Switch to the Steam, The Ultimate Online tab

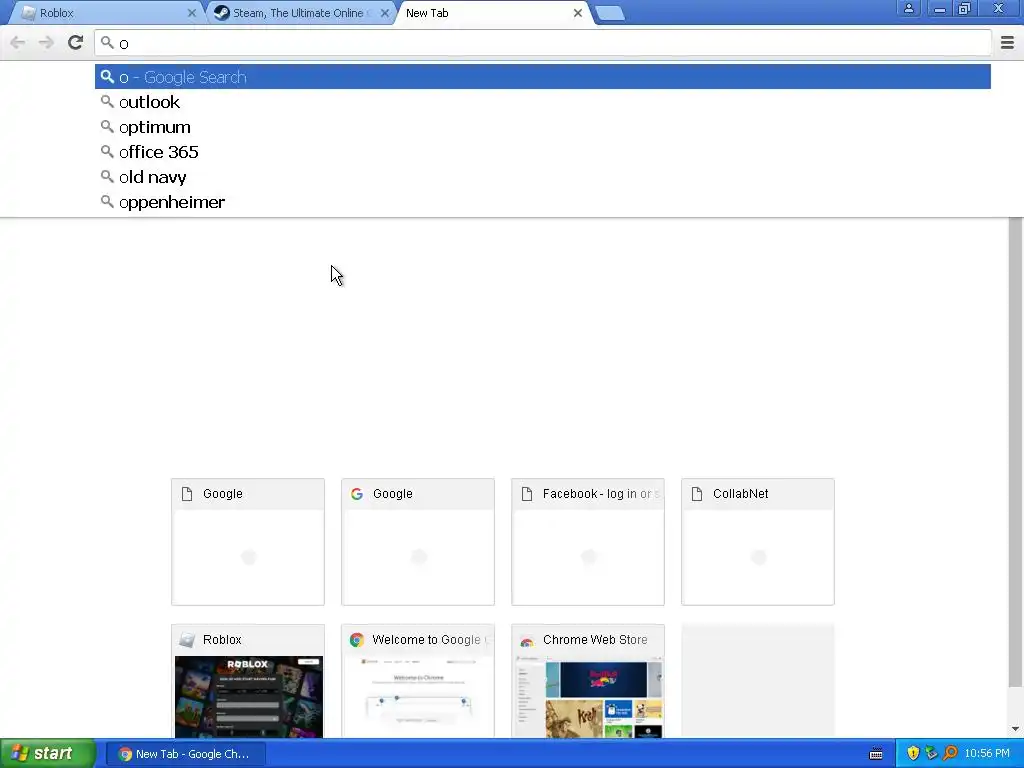(x=299, y=13)
